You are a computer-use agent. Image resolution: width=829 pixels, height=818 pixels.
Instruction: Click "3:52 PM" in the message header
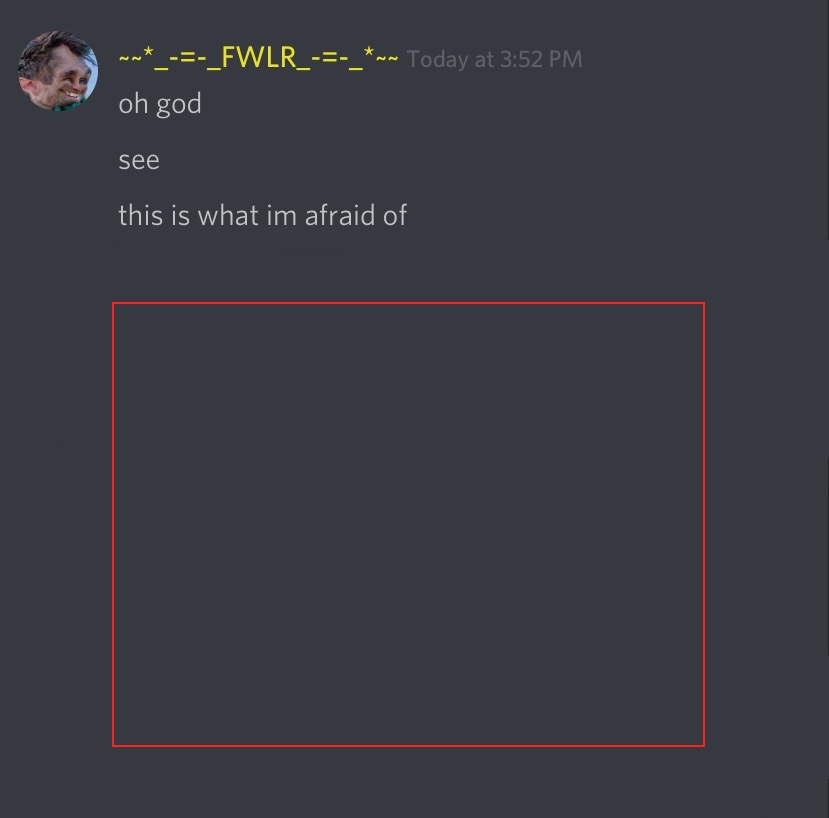click(540, 59)
